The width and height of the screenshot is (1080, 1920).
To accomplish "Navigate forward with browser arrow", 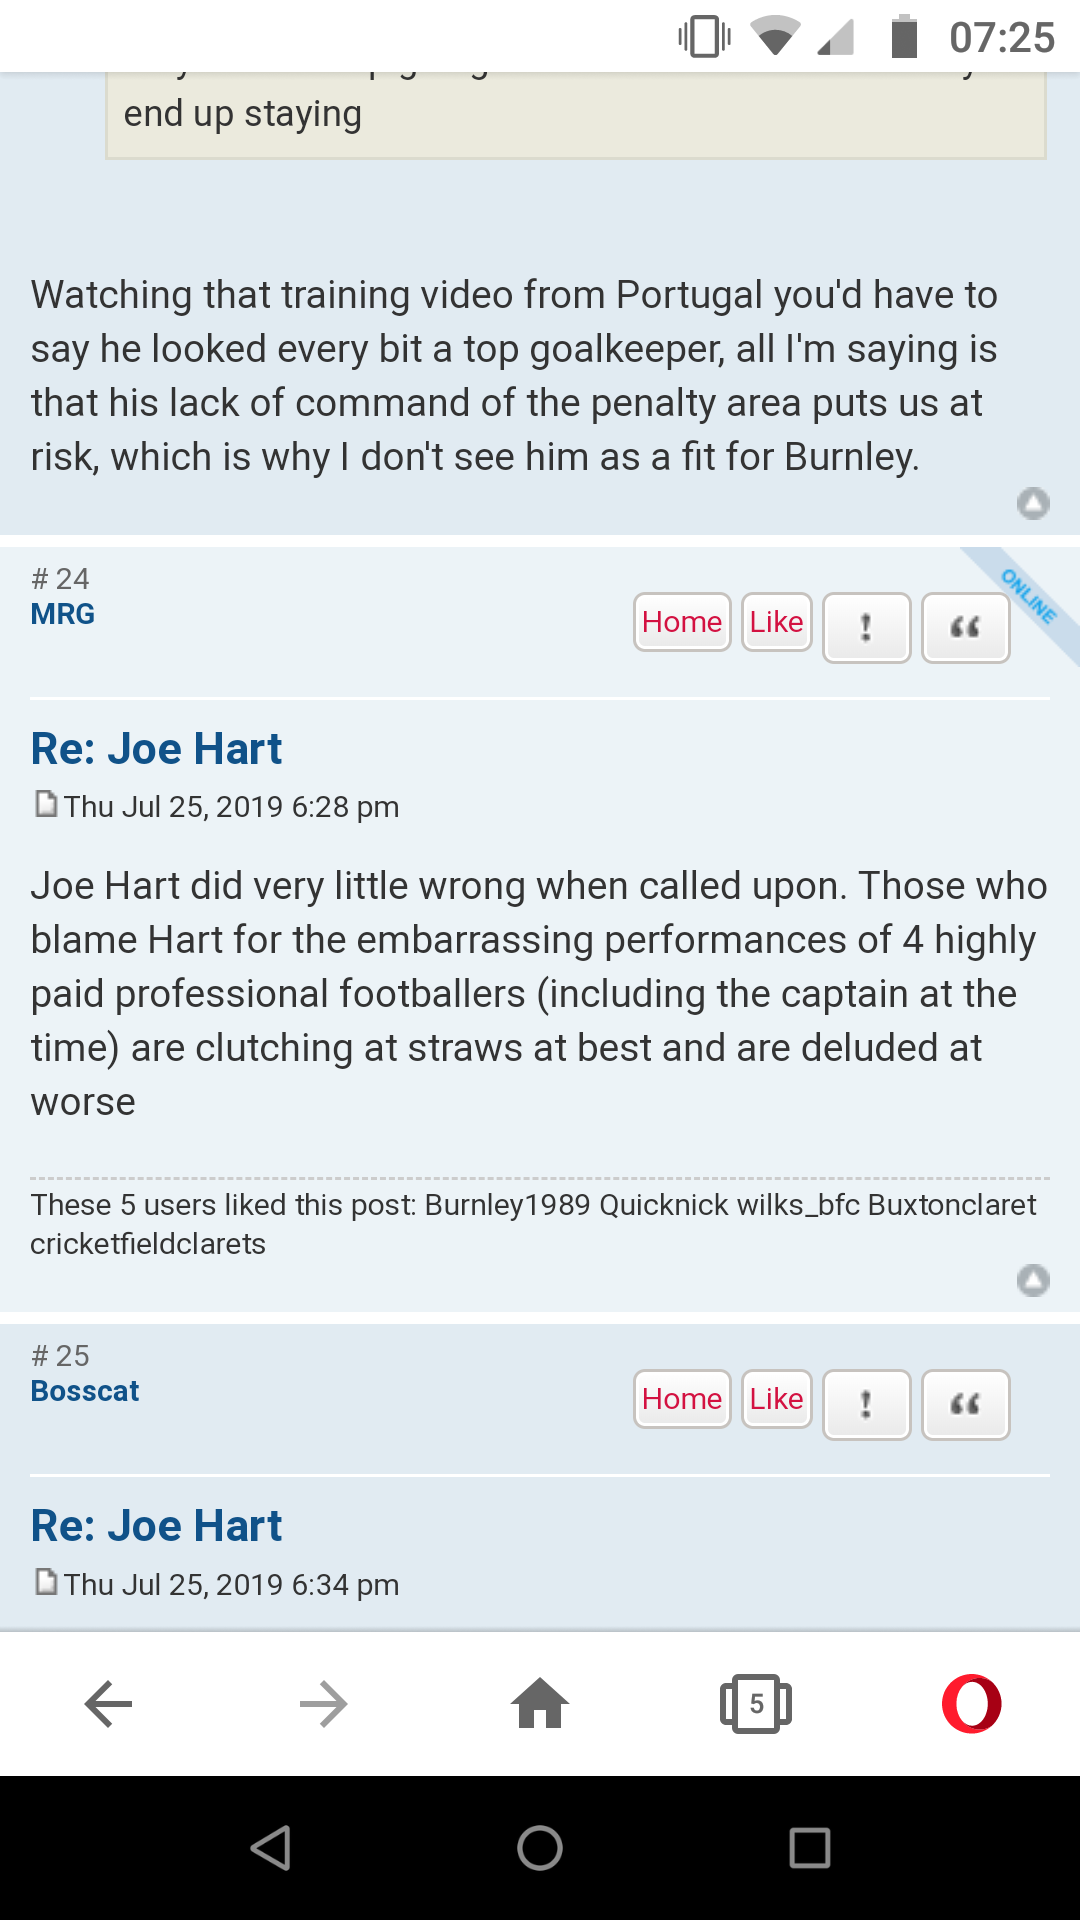I will (x=324, y=1703).
